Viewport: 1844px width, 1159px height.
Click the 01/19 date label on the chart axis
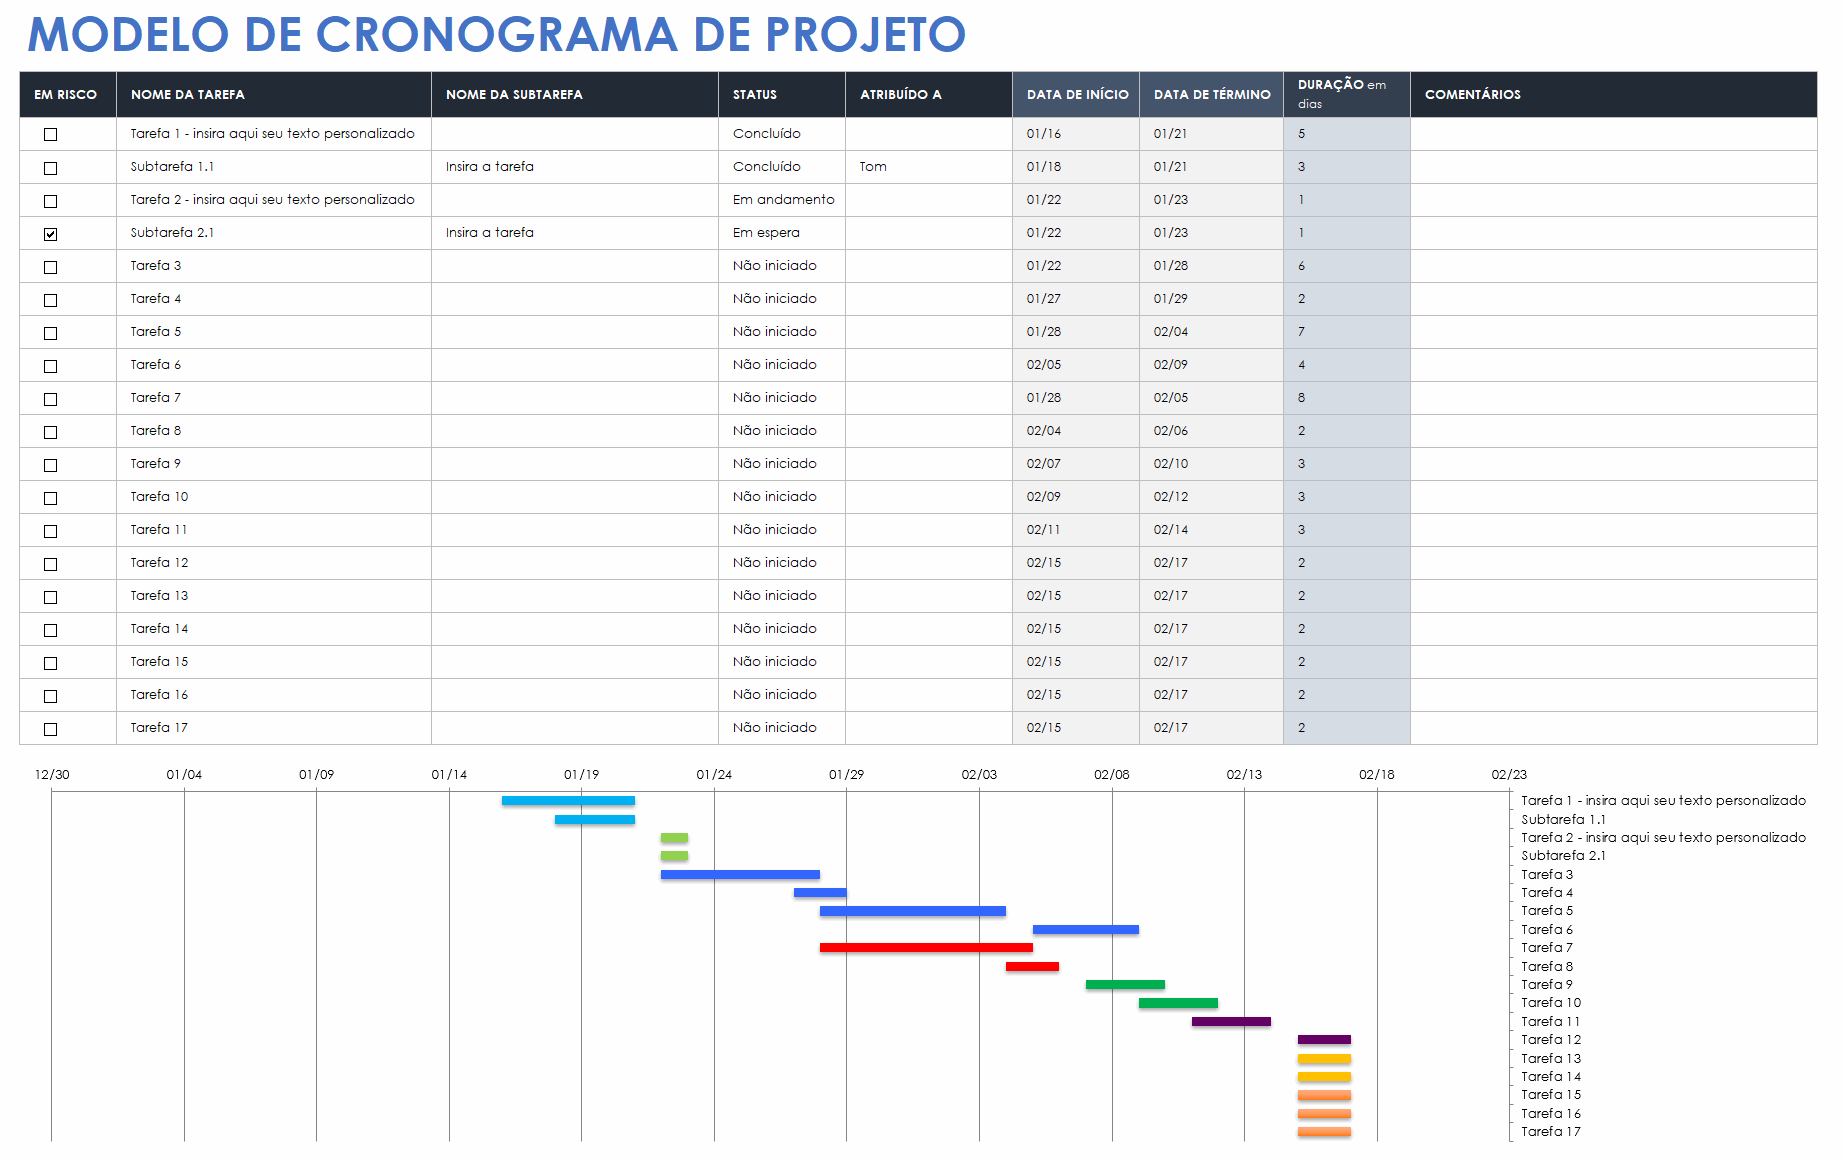[x=581, y=775]
